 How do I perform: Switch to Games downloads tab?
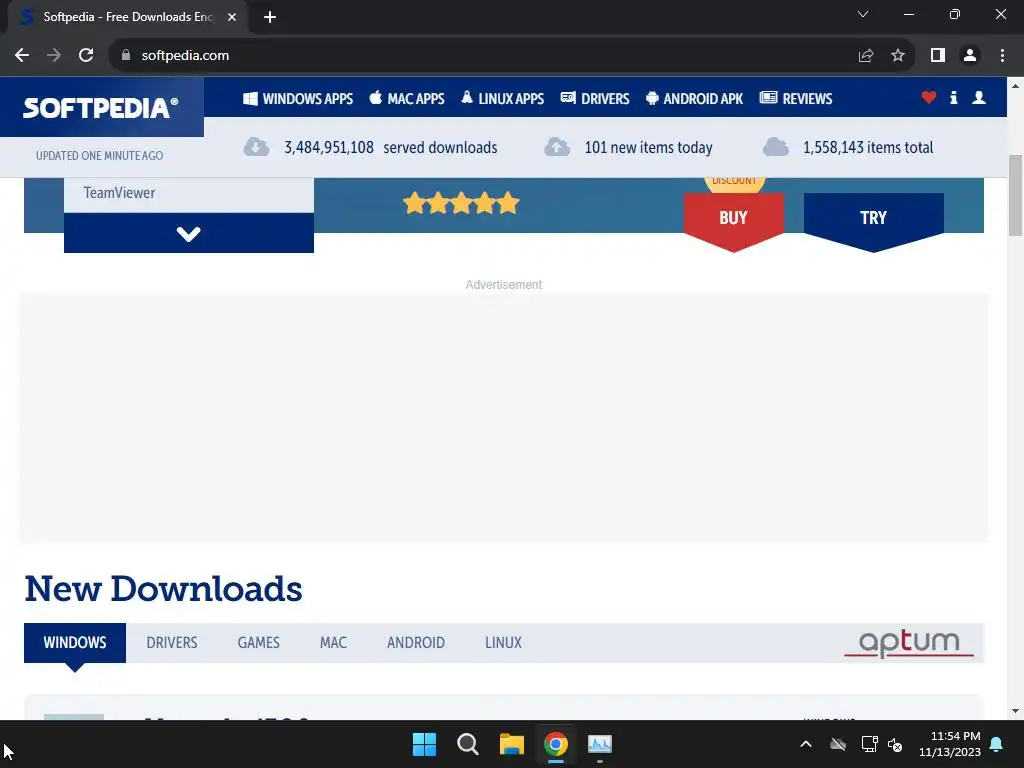coord(259,643)
